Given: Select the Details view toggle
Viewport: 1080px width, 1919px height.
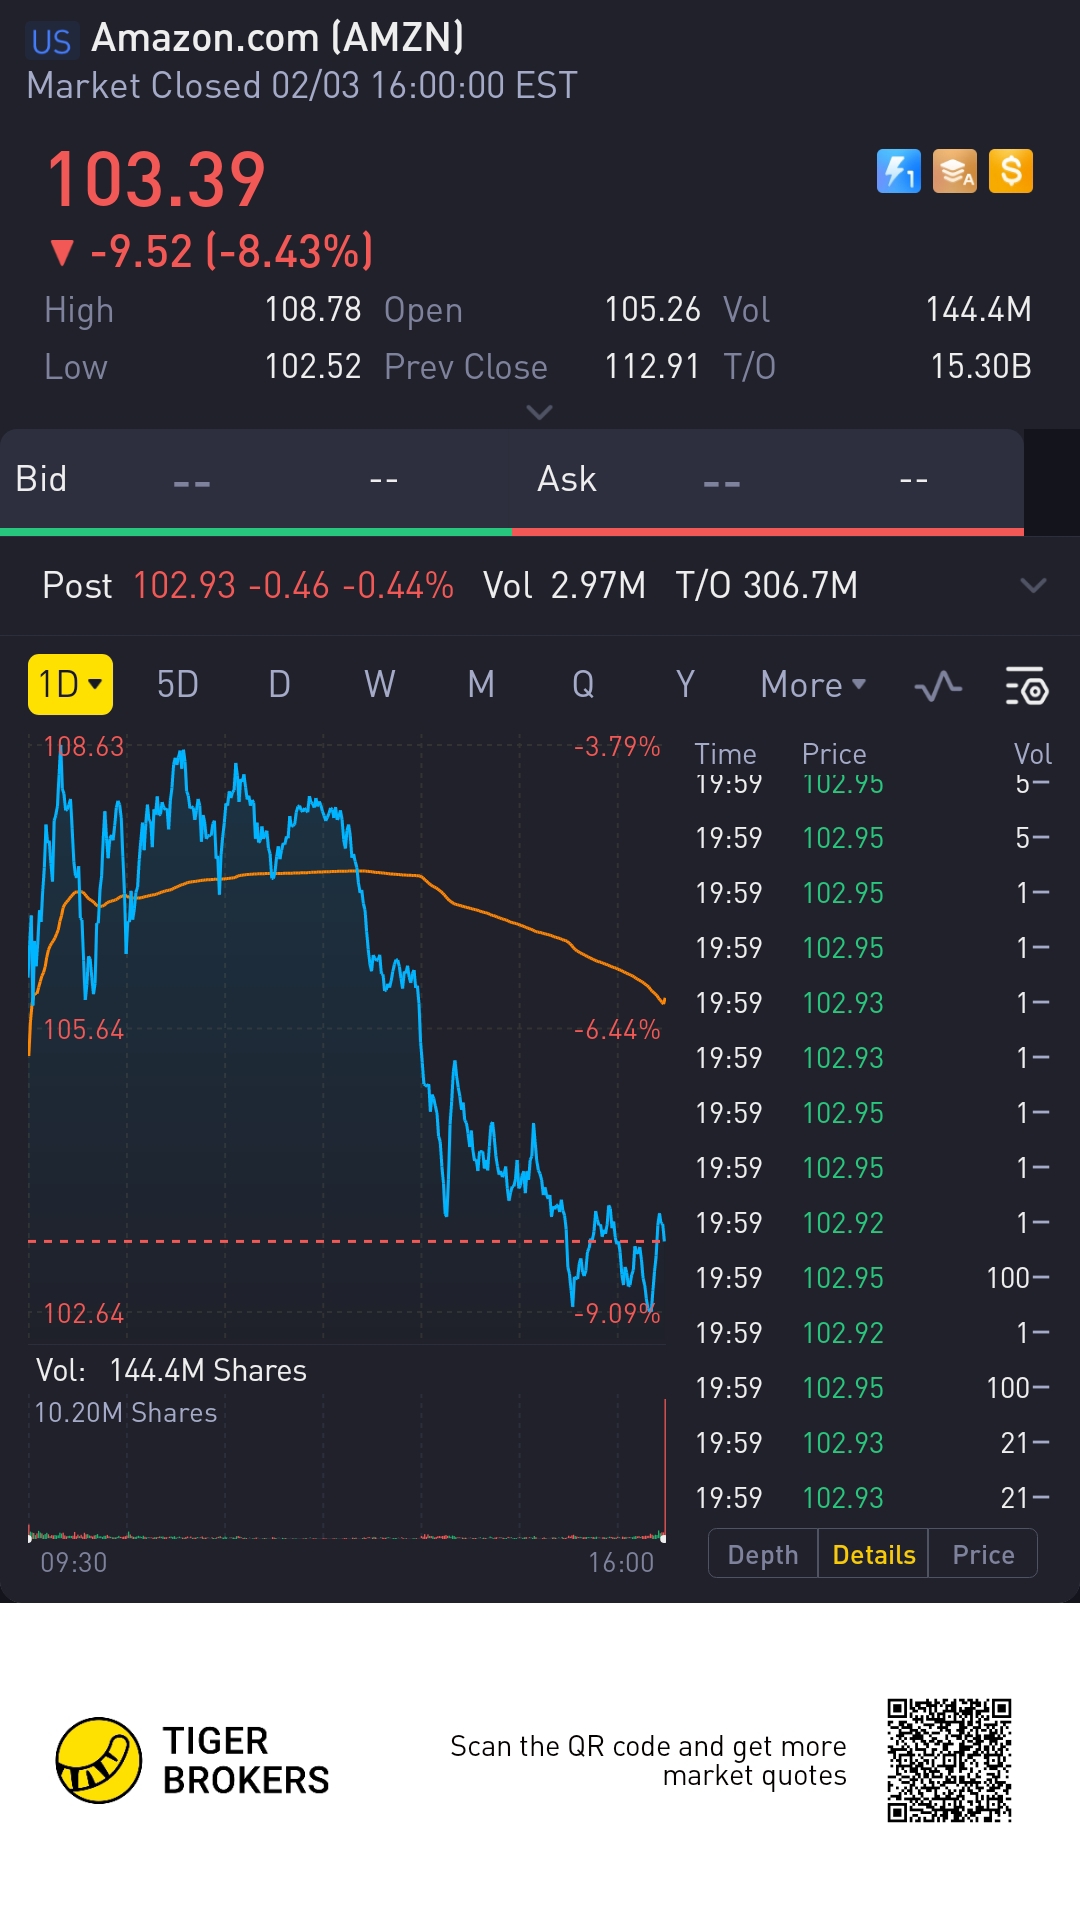Looking at the screenshot, I should (873, 1554).
